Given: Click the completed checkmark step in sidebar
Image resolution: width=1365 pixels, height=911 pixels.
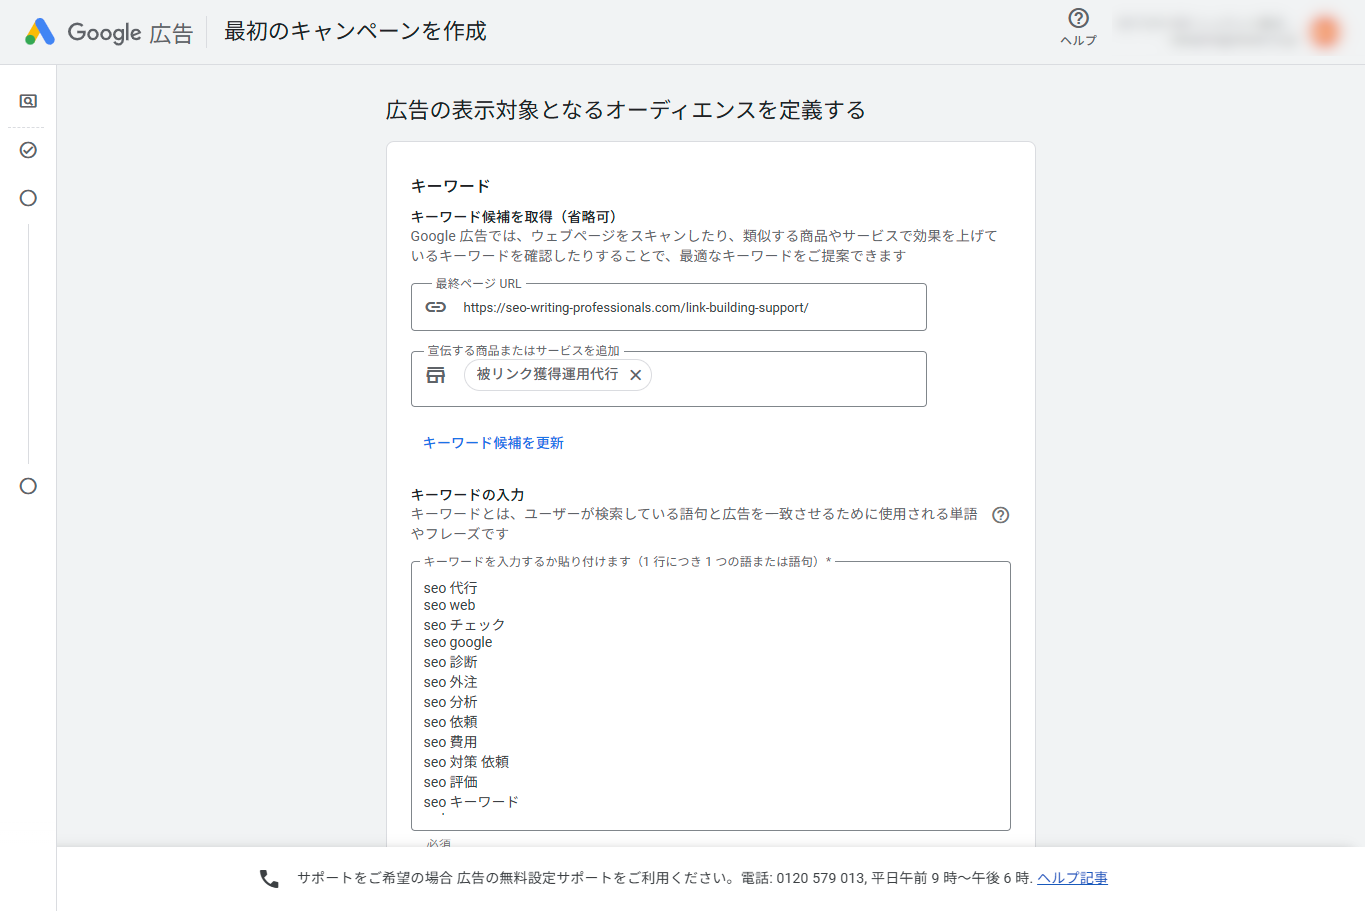Looking at the screenshot, I should (x=27, y=150).
